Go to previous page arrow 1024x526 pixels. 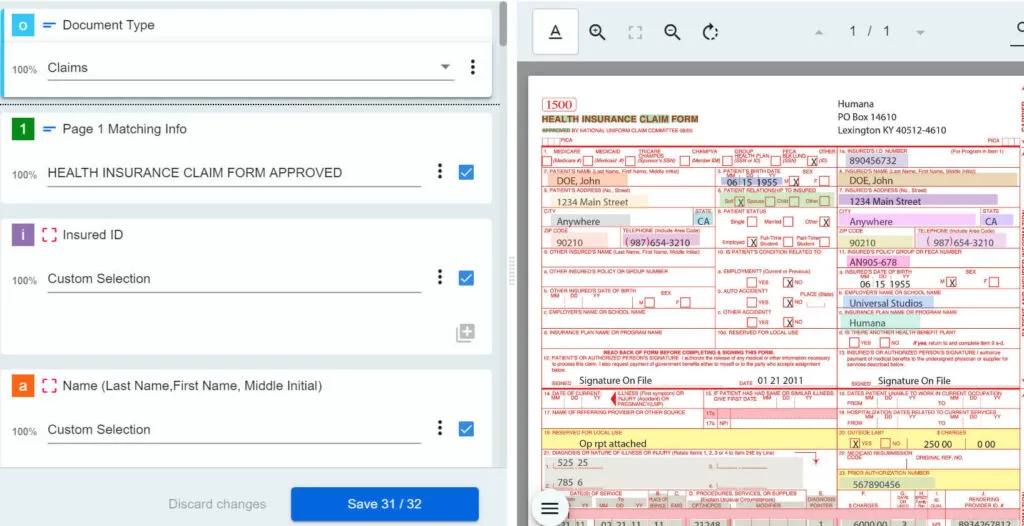[x=818, y=32]
